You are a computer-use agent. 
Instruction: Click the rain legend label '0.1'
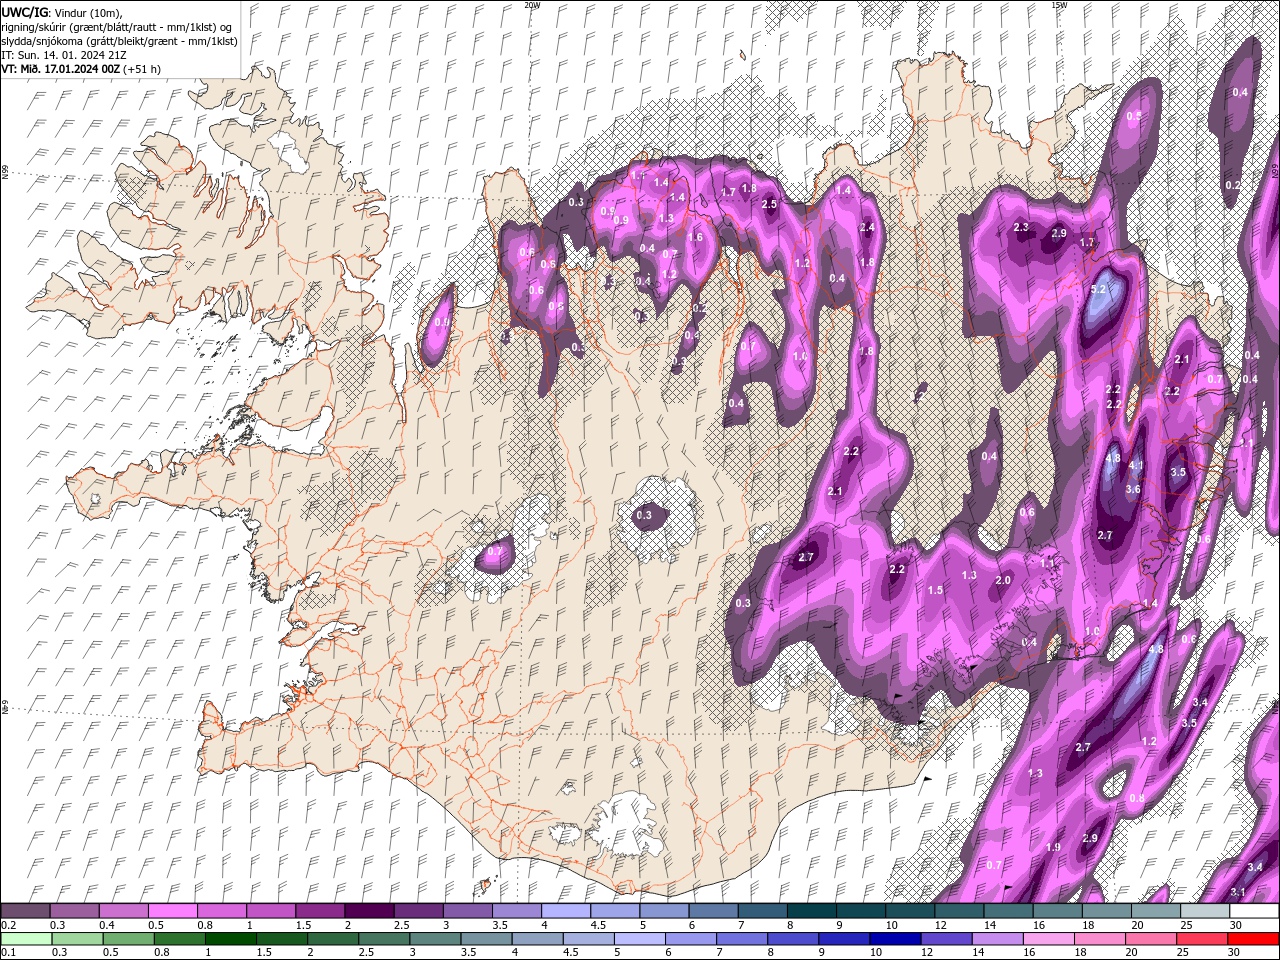tap(7, 953)
